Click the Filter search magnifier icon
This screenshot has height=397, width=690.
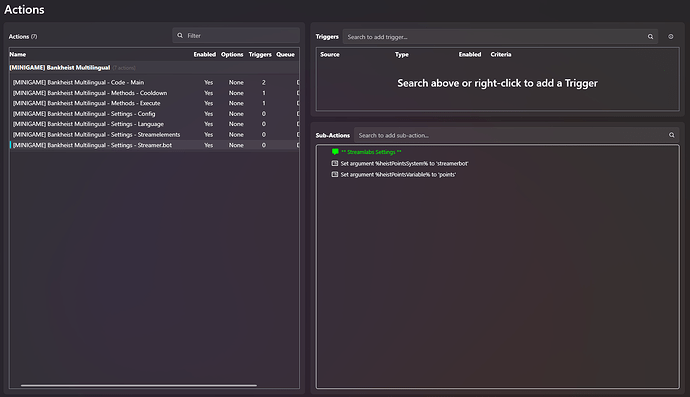[180, 36]
